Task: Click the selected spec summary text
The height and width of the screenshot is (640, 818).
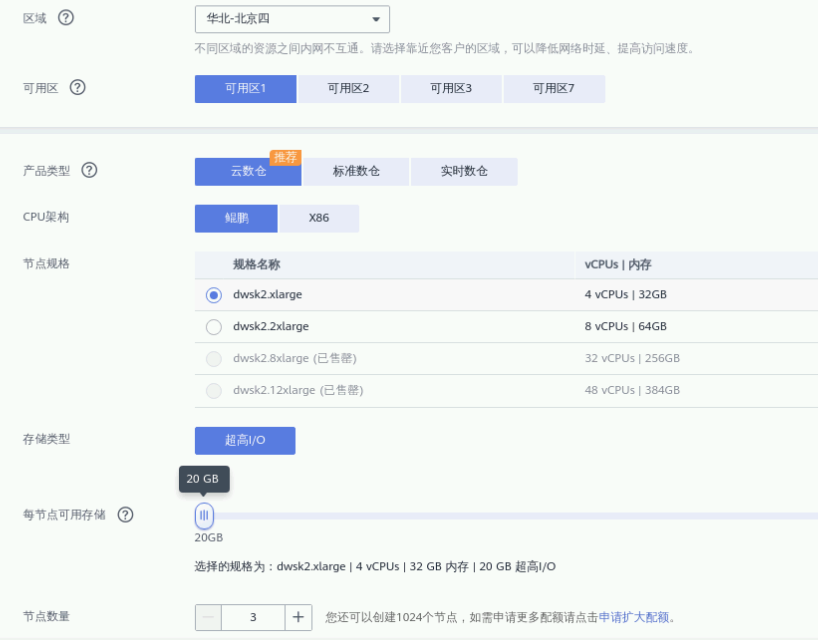Action: click(x=375, y=566)
